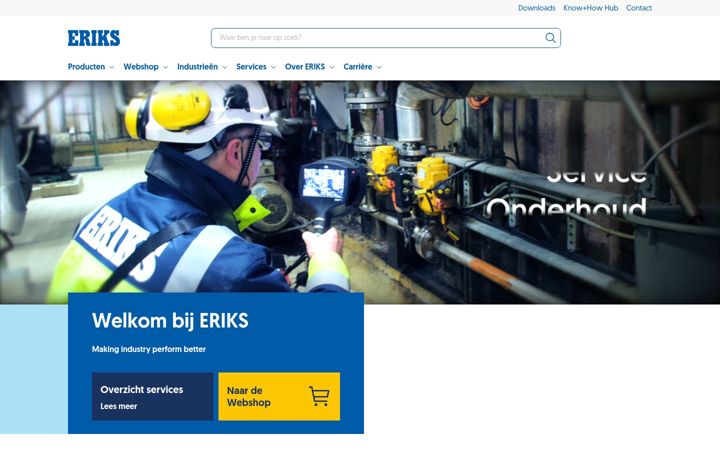This screenshot has width=720, height=450.
Task: Open the Producten menu
Action: (x=86, y=67)
